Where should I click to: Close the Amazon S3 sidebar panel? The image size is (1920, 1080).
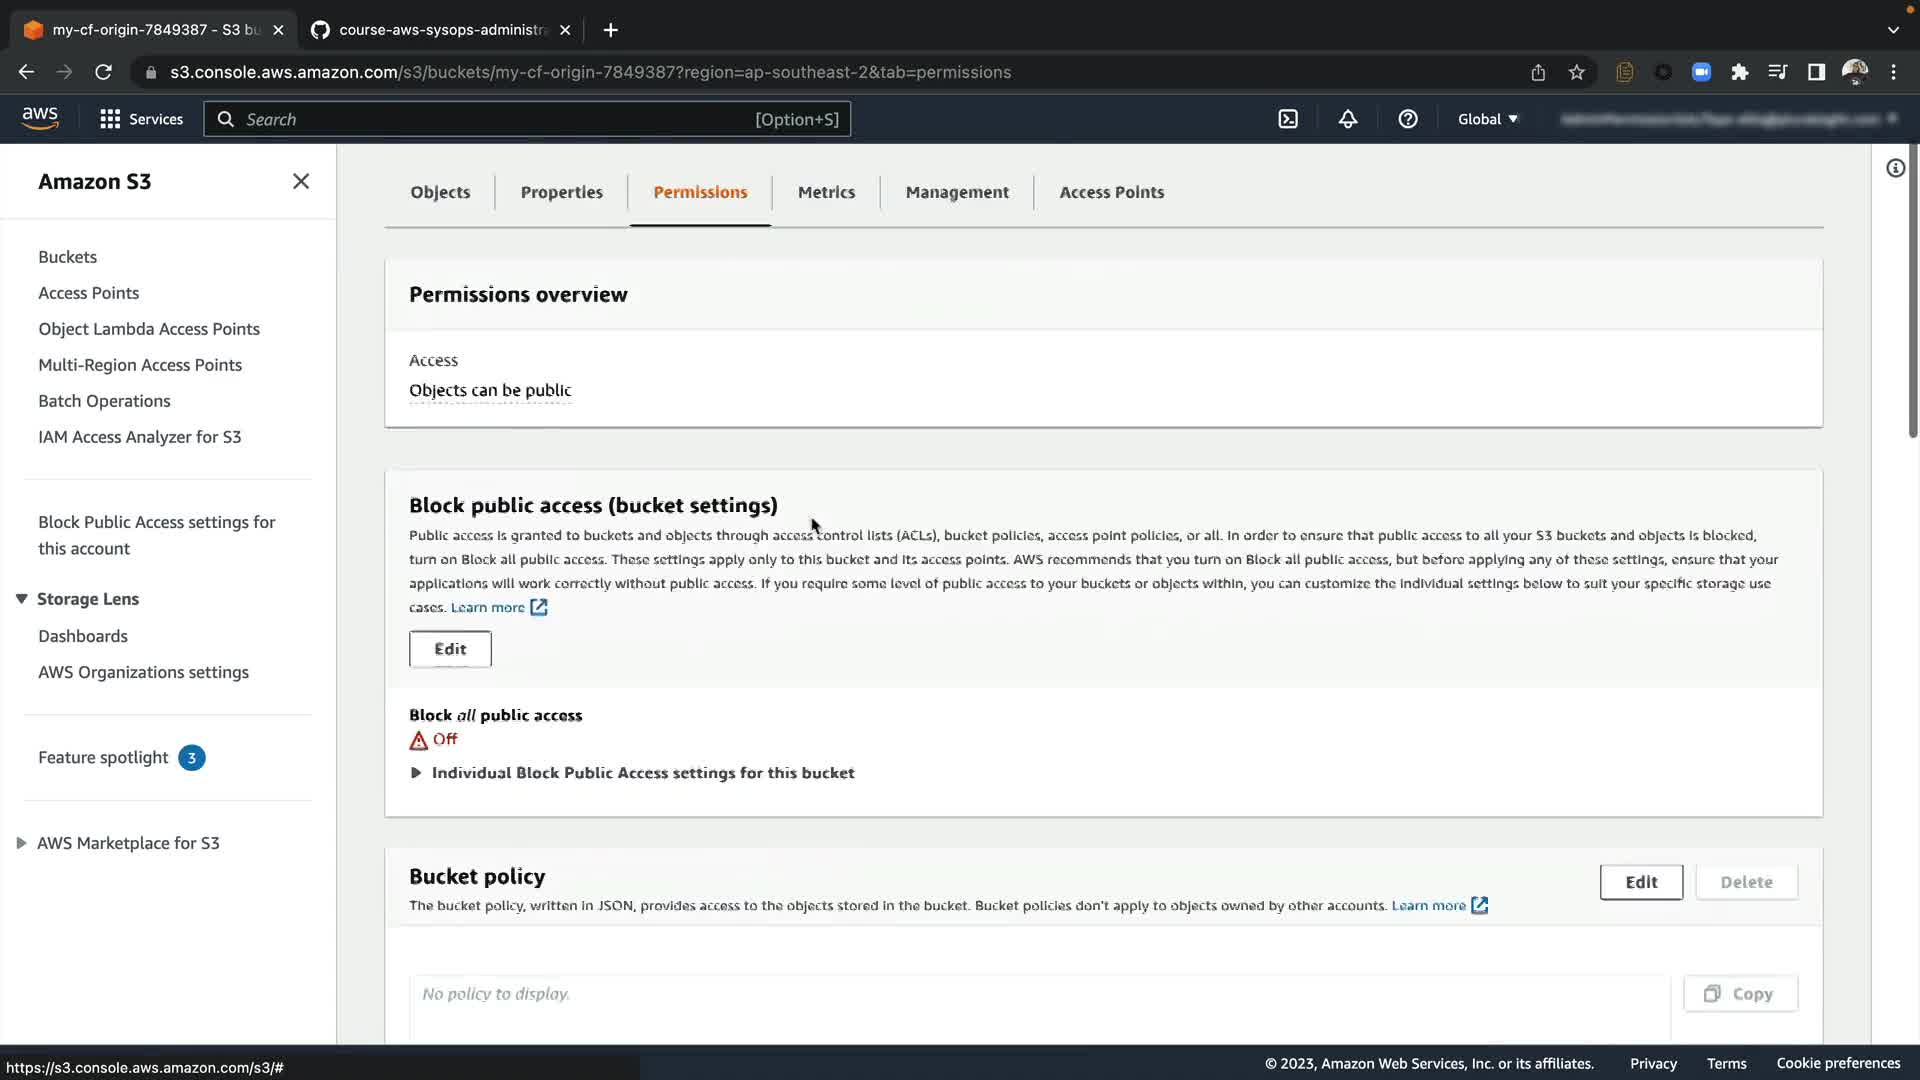[301, 181]
